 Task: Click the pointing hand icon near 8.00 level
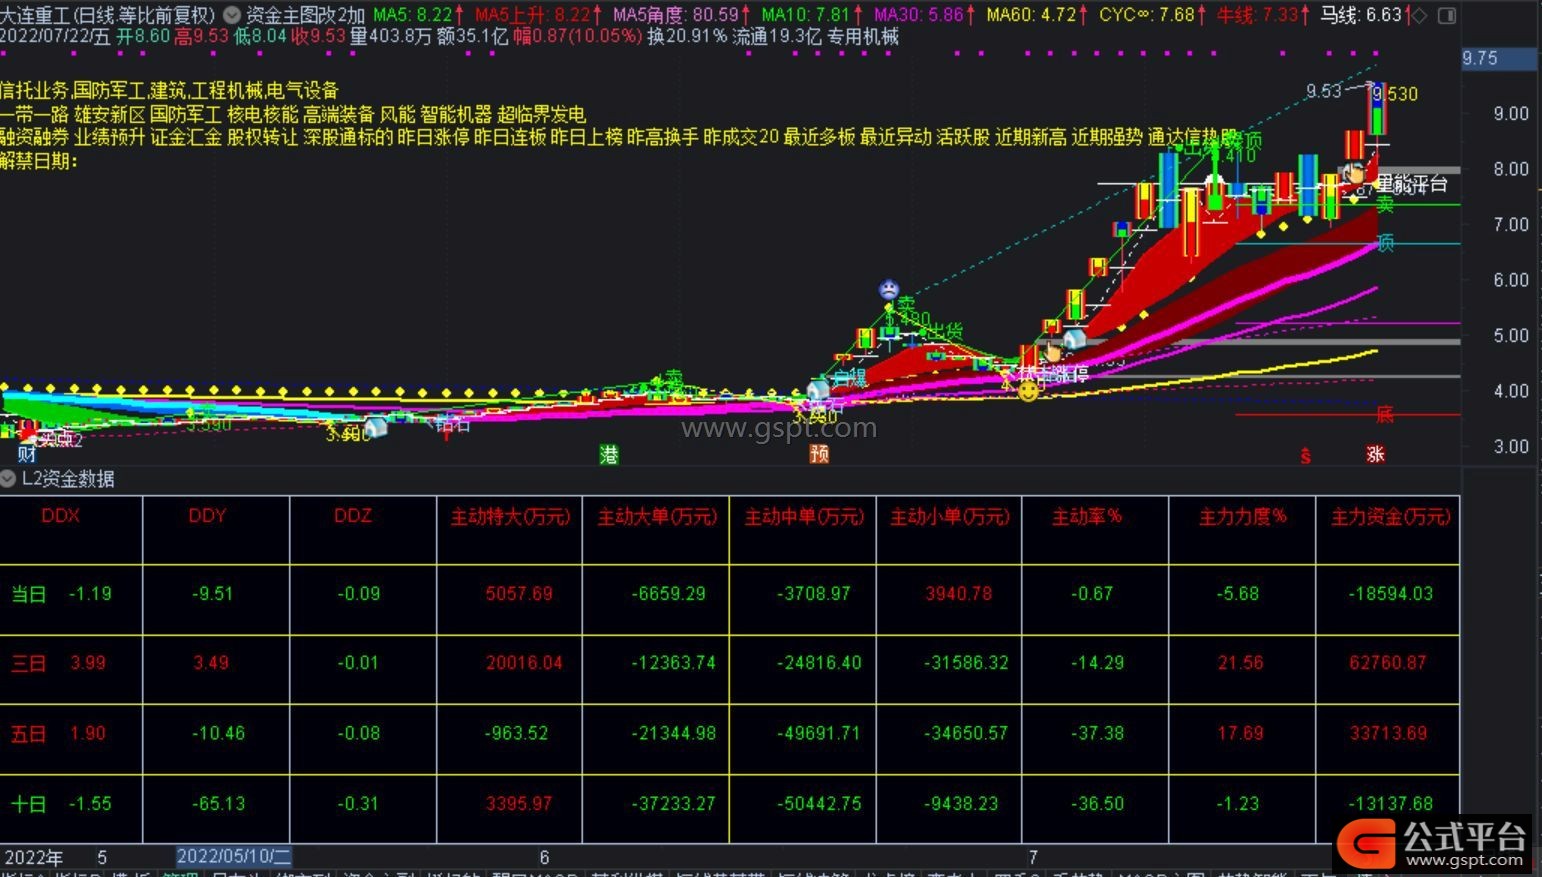[x=1353, y=174]
